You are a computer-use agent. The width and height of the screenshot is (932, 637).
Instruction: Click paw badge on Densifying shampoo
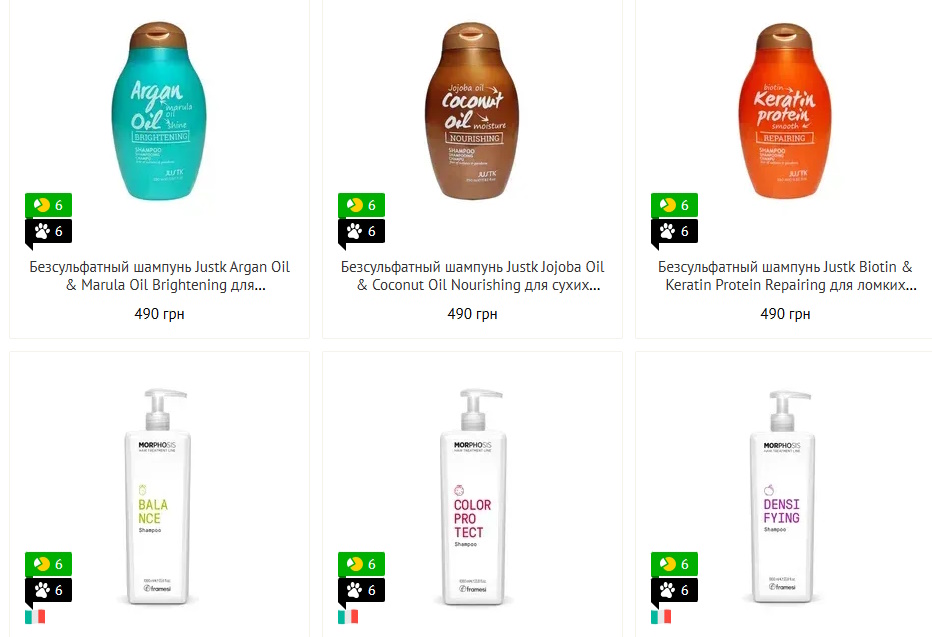click(674, 590)
